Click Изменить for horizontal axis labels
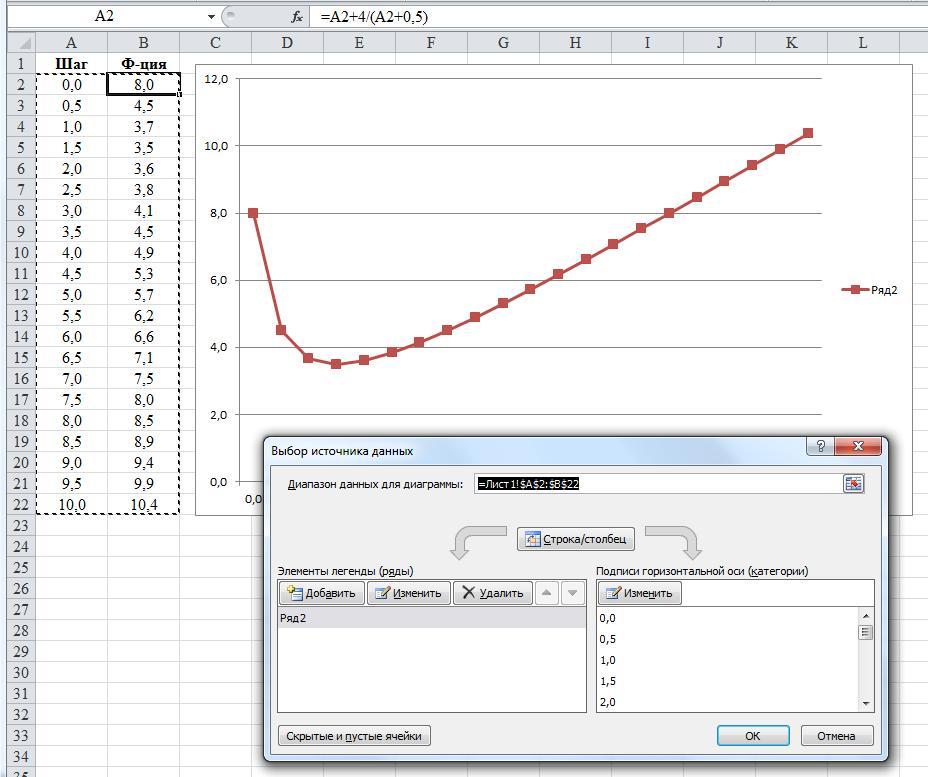This screenshot has height=777, width=928. pyautogui.click(x=639, y=593)
